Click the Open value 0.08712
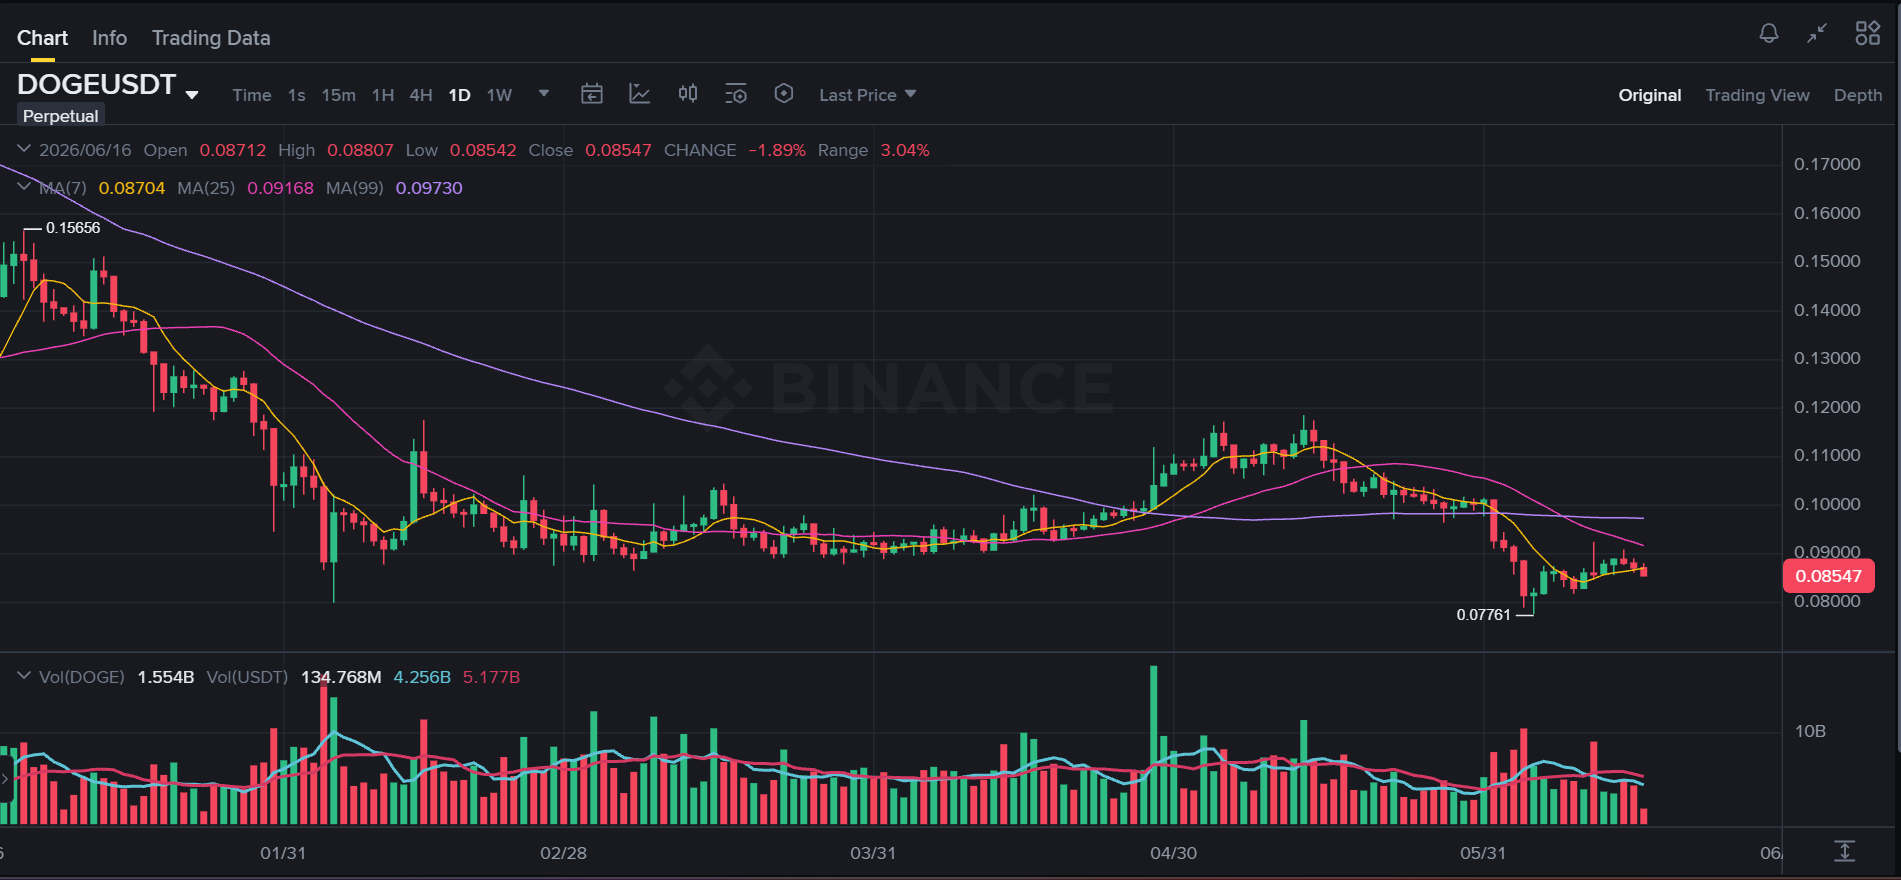This screenshot has height=880, width=1901. pos(233,150)
